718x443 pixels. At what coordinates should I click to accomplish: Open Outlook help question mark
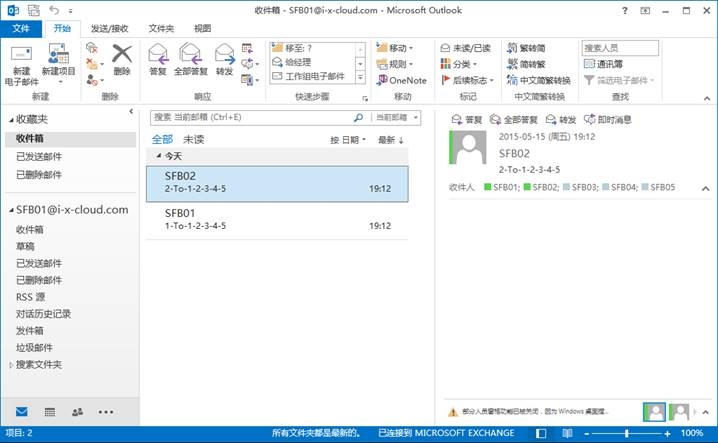click(x=625, y=10)
